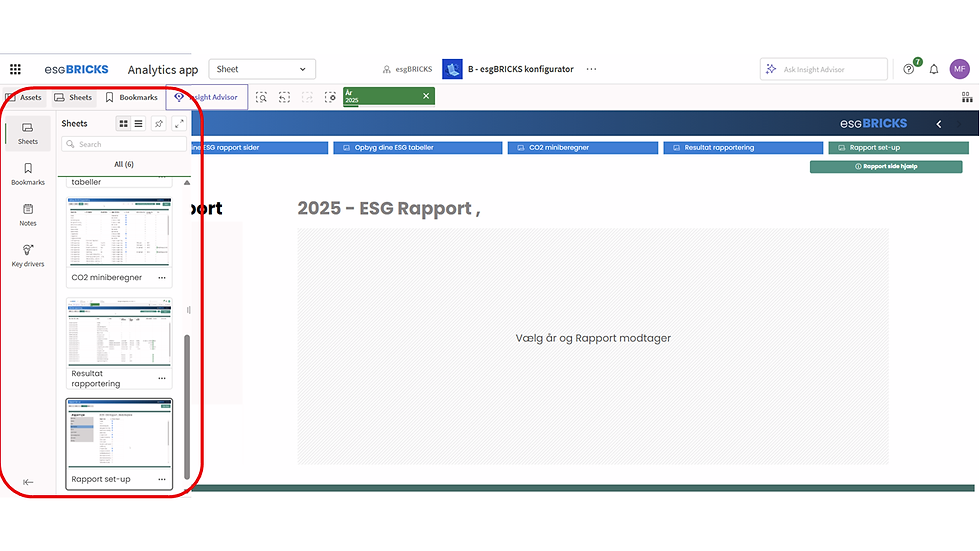Pin the Sheets panel
Viewport: 980px width, 551px height.
[x=159, y=124]
